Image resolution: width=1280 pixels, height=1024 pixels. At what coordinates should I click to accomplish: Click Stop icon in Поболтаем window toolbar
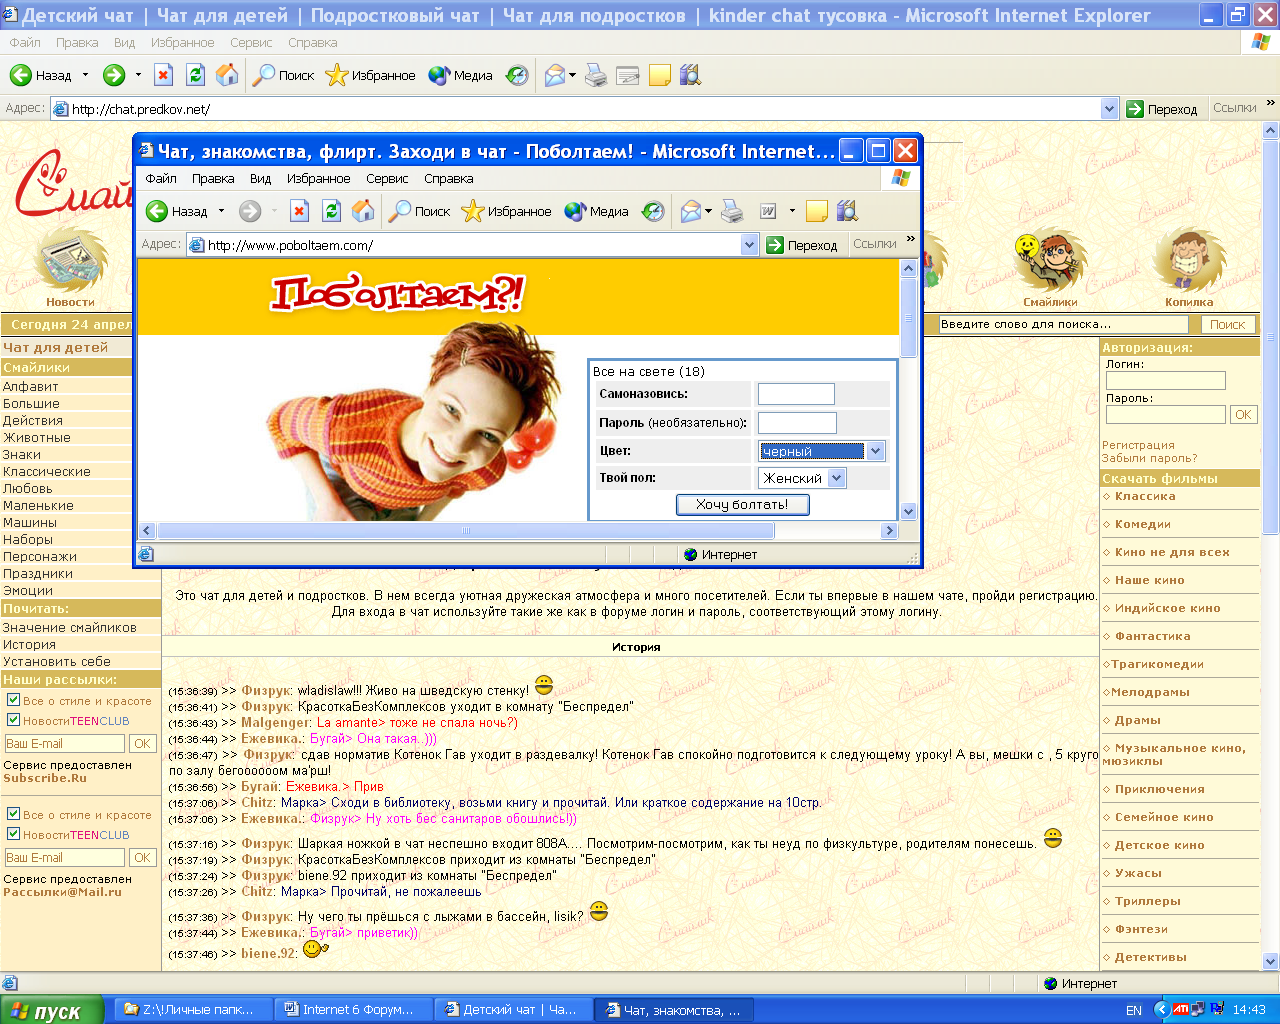[300, 211]
